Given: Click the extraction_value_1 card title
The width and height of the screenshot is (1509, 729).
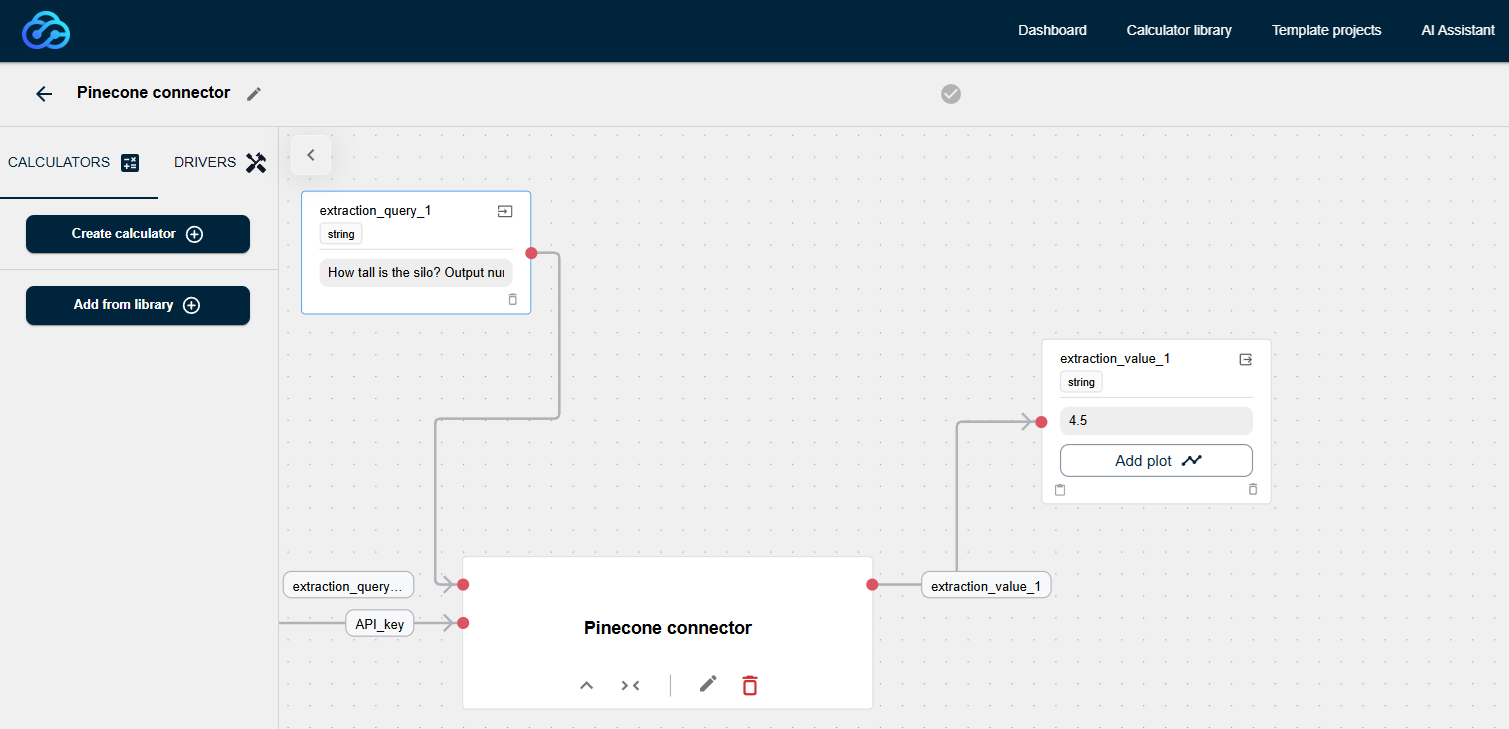Looking at the screenshot, I should click(x=1115, y=359).
